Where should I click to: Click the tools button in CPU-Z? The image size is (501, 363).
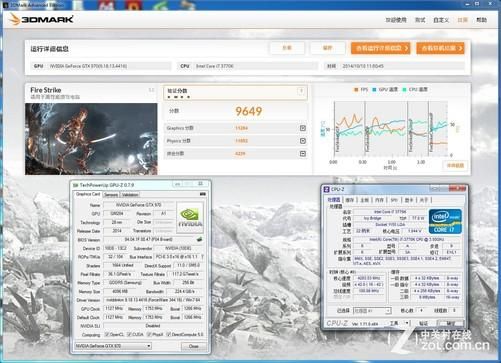(394, 323)
